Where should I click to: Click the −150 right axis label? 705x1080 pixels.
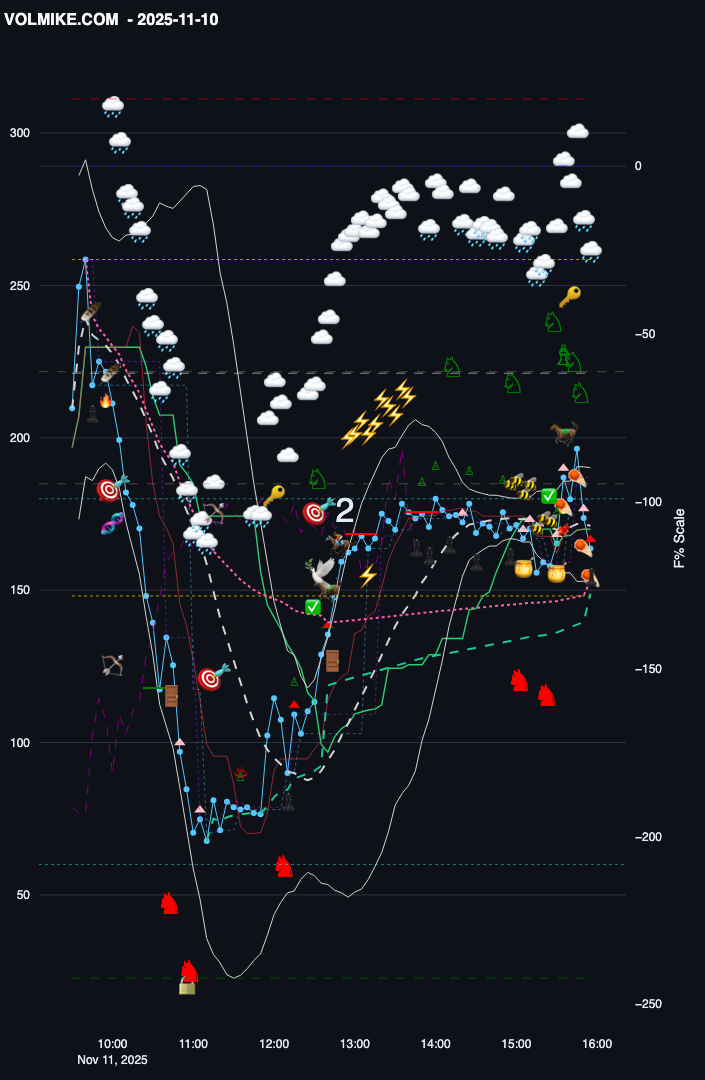pos(648,669)
